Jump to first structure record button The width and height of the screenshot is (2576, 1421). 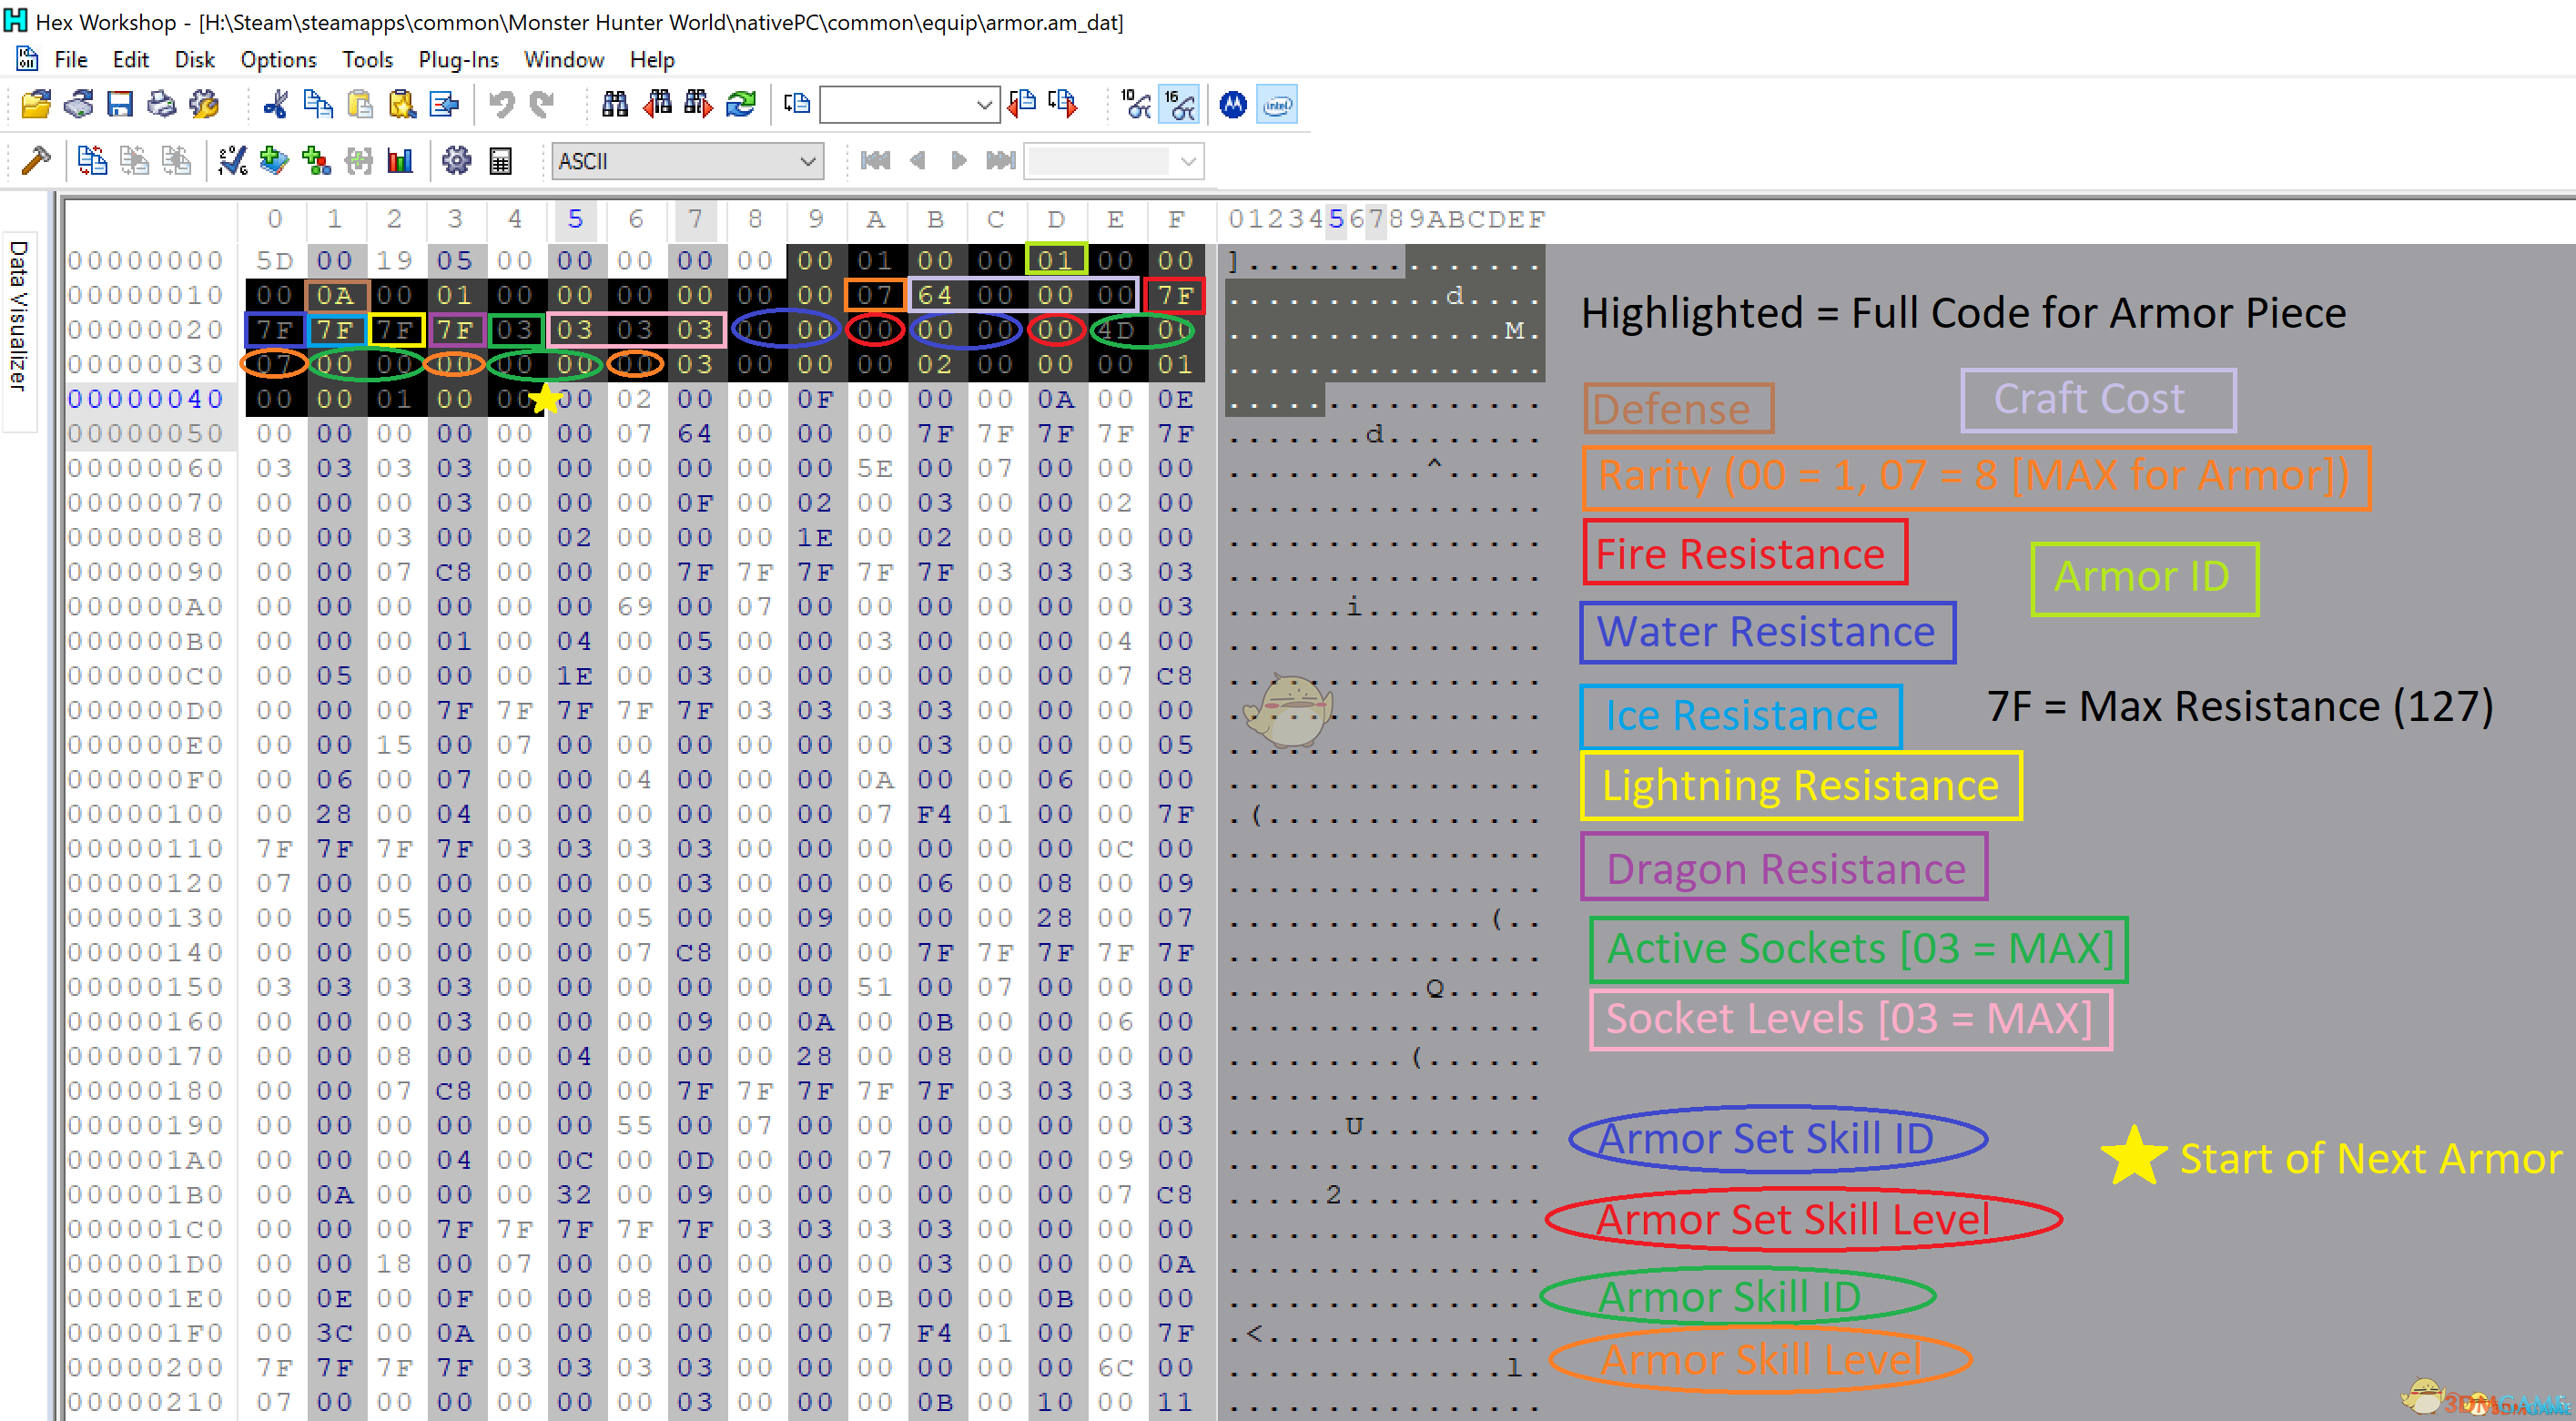875,160
